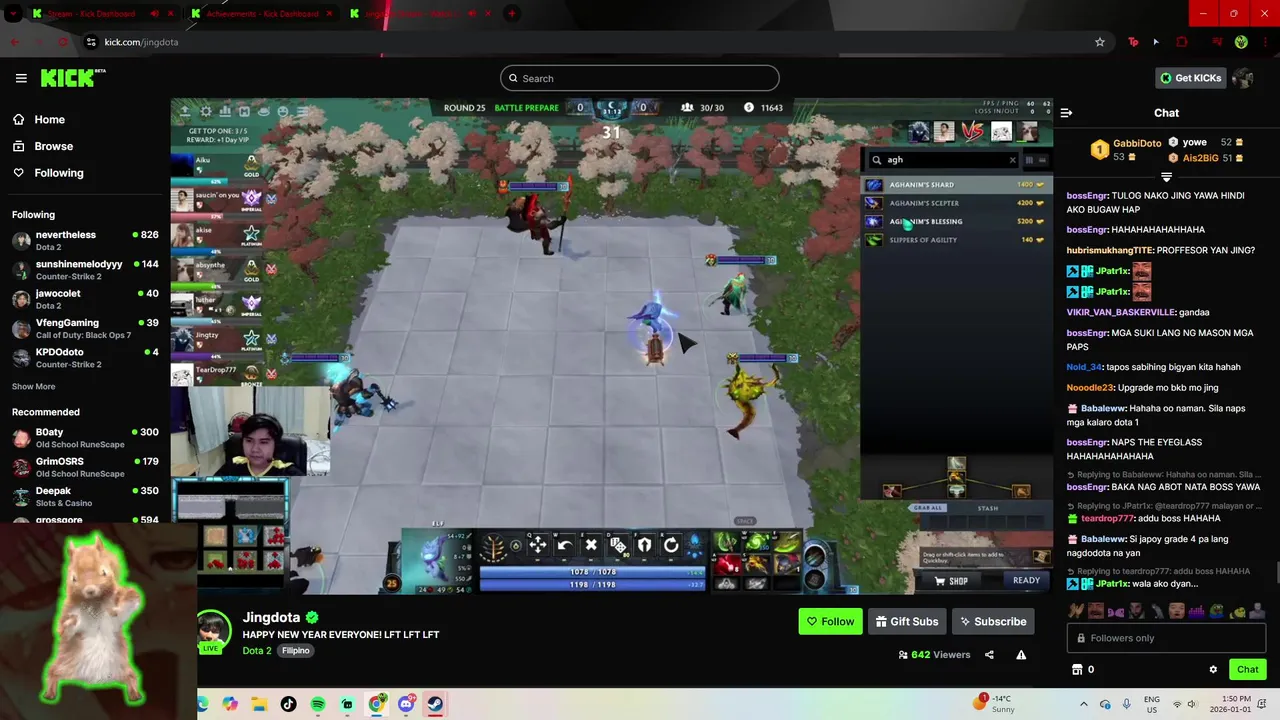The image size is (1280, 720).
Task: Clear the in-game shop search 'agh'
Action: coord(1012,160)
